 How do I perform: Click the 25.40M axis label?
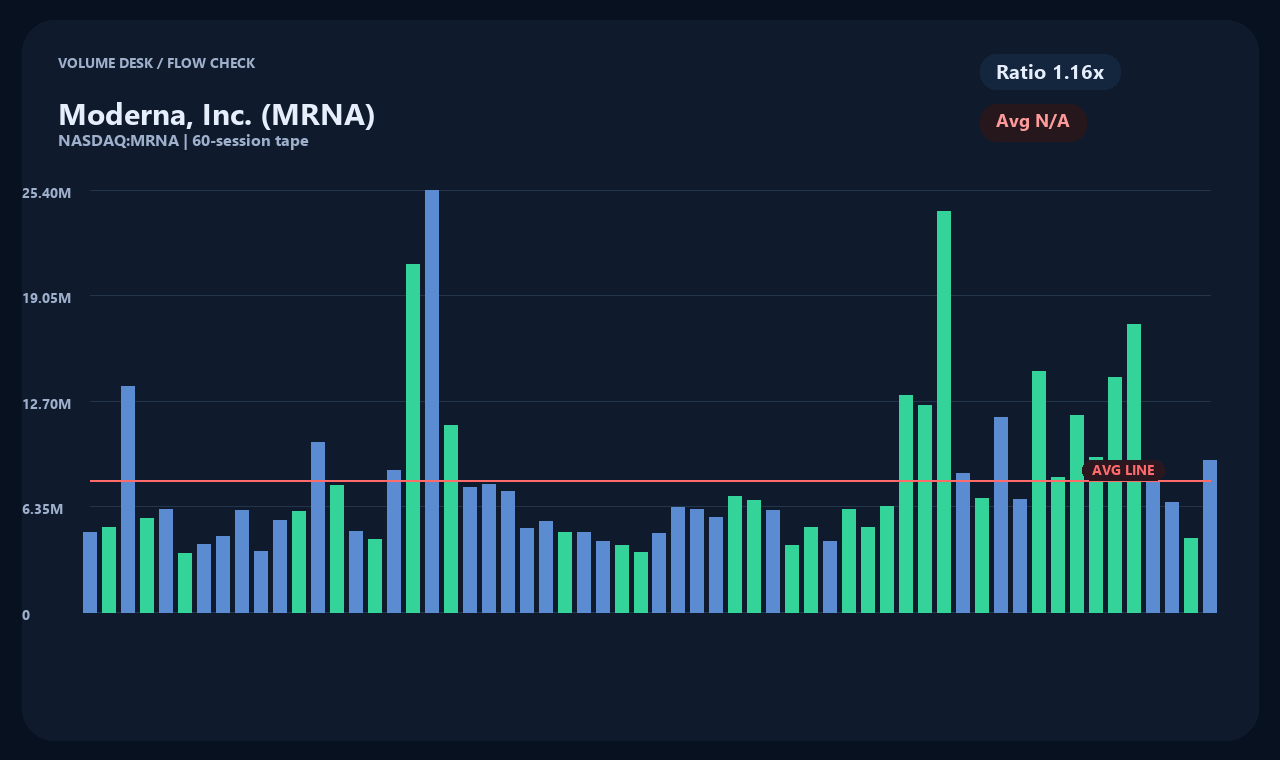pos(47,192)
